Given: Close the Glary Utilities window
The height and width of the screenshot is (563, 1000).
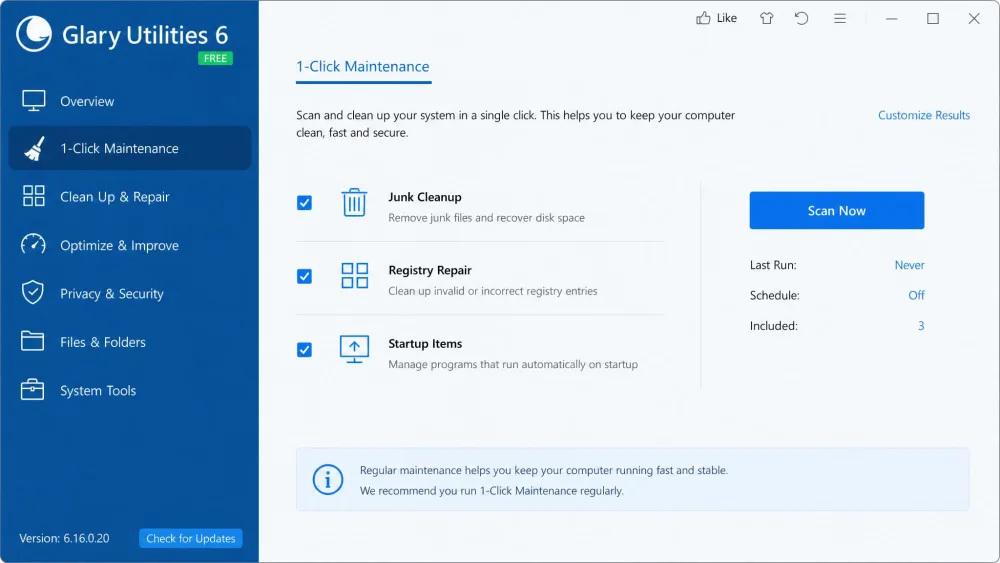Looking at the screenshot, I should [974, 18].
